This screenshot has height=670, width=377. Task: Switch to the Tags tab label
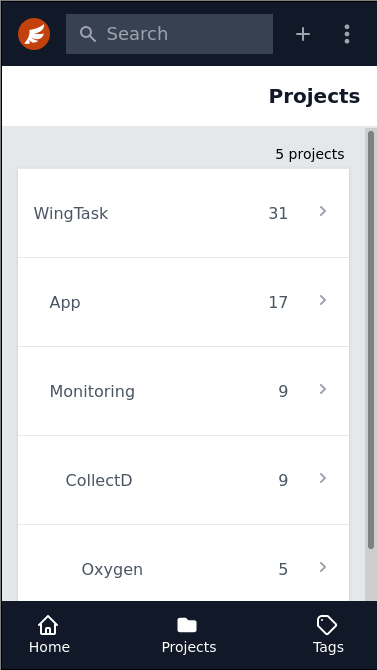click(x=328, y=647)
